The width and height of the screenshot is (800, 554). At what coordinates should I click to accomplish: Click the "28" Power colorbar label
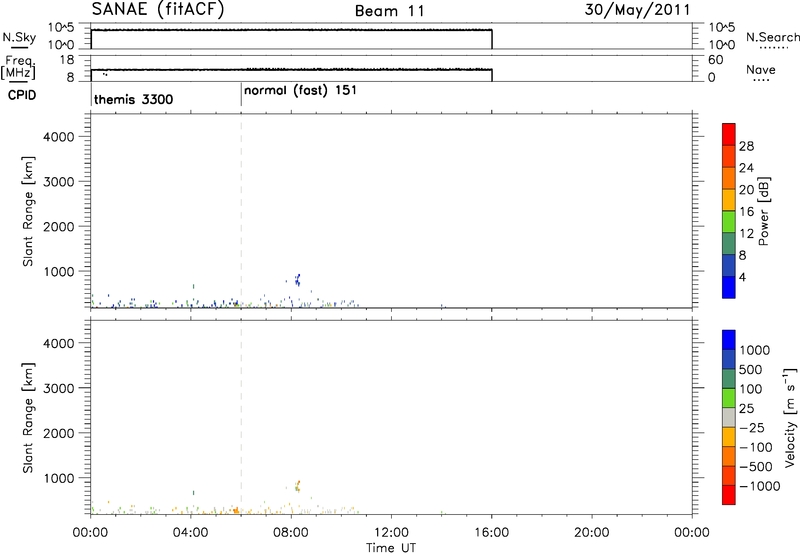tap(746, 146)
